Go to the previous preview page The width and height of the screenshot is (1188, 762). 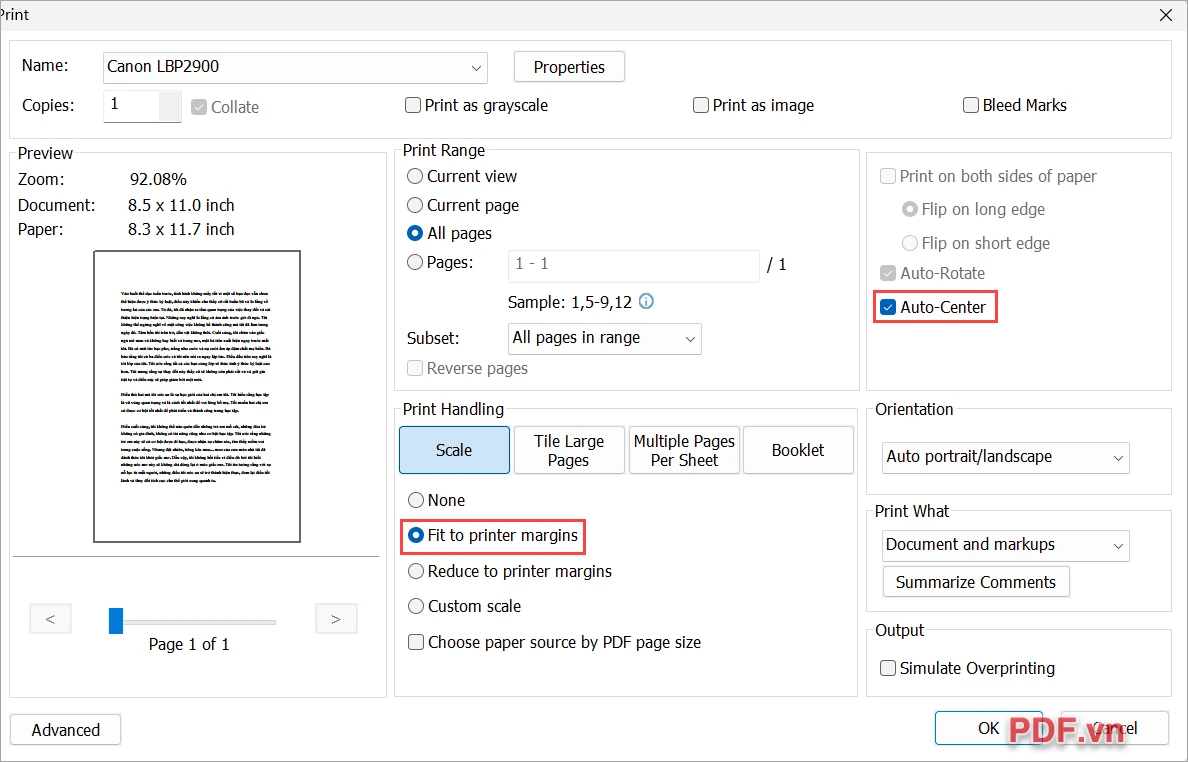[51, 619]
